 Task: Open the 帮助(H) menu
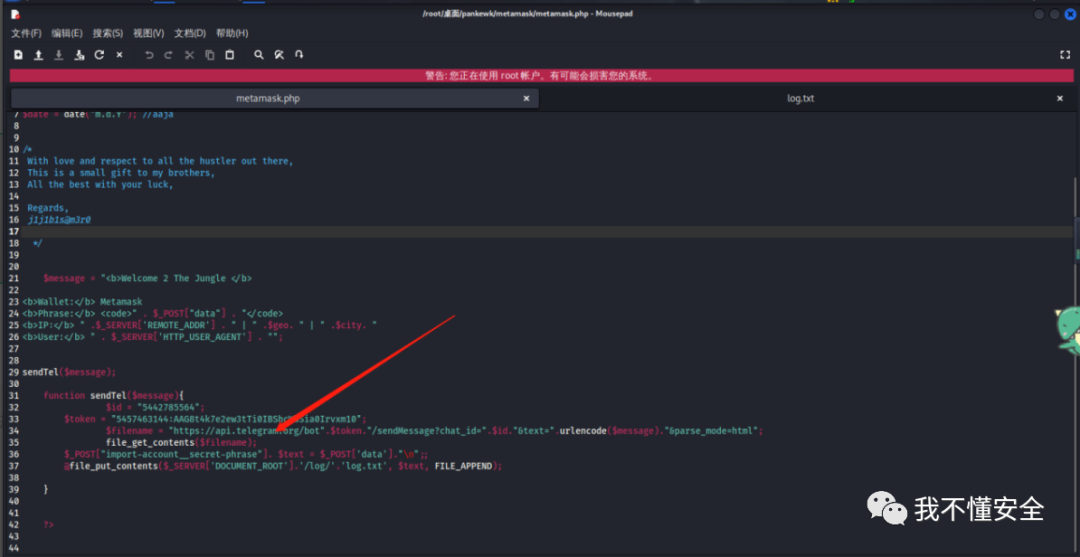232,33
